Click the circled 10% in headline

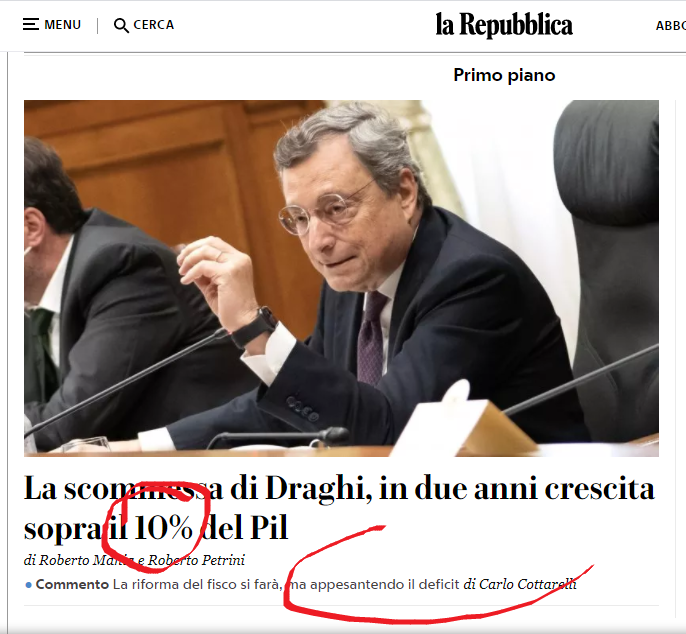[163, 527]
